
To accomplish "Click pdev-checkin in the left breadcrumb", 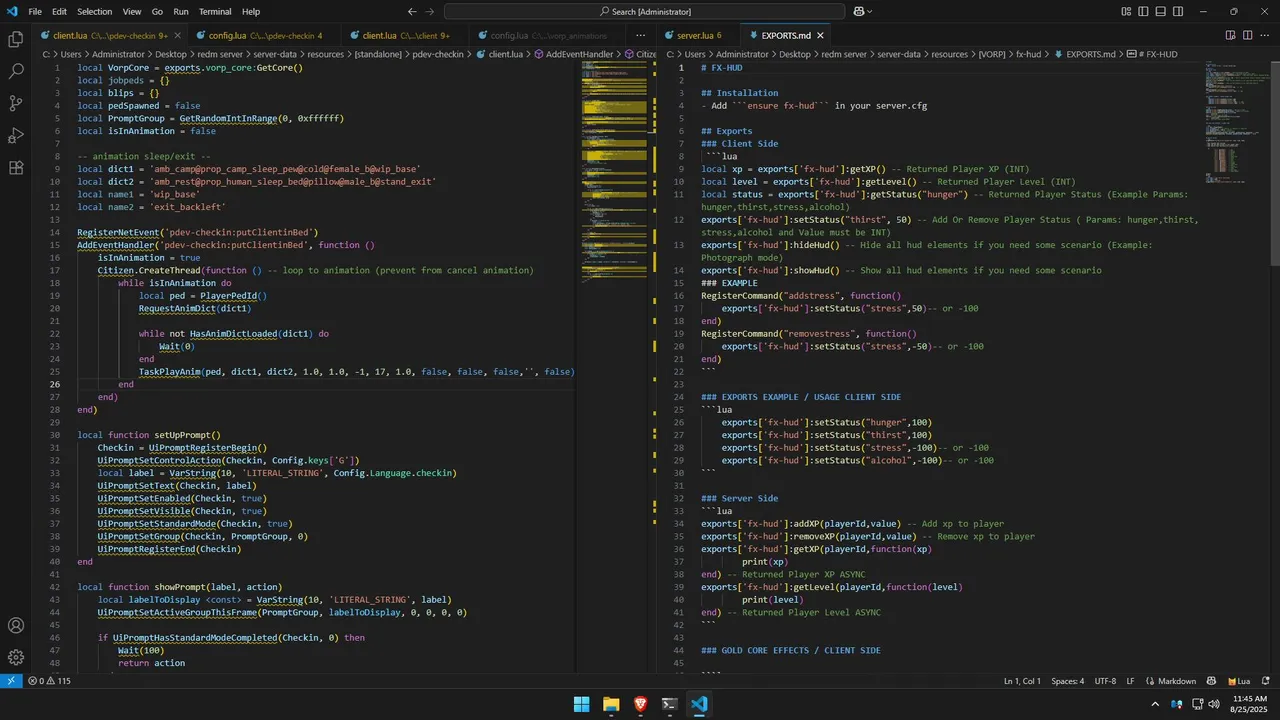I will [438, 54].
